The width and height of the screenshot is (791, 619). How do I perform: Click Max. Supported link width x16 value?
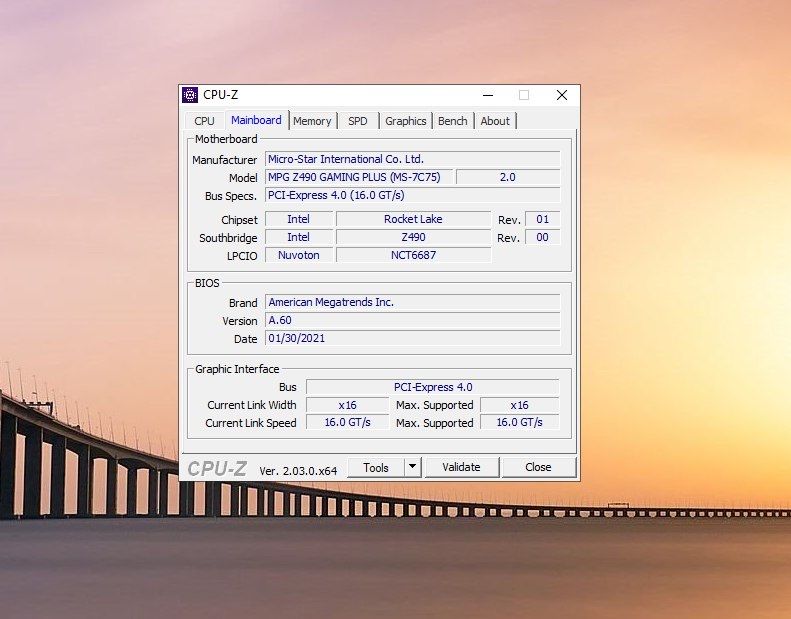point(520,405)
